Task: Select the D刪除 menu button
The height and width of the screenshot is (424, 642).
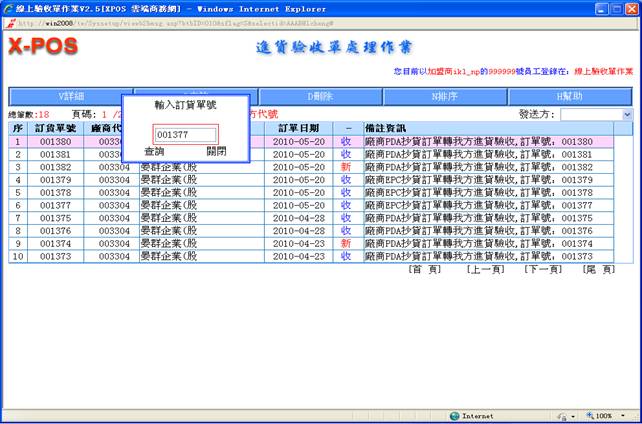Action: [320, 96]
